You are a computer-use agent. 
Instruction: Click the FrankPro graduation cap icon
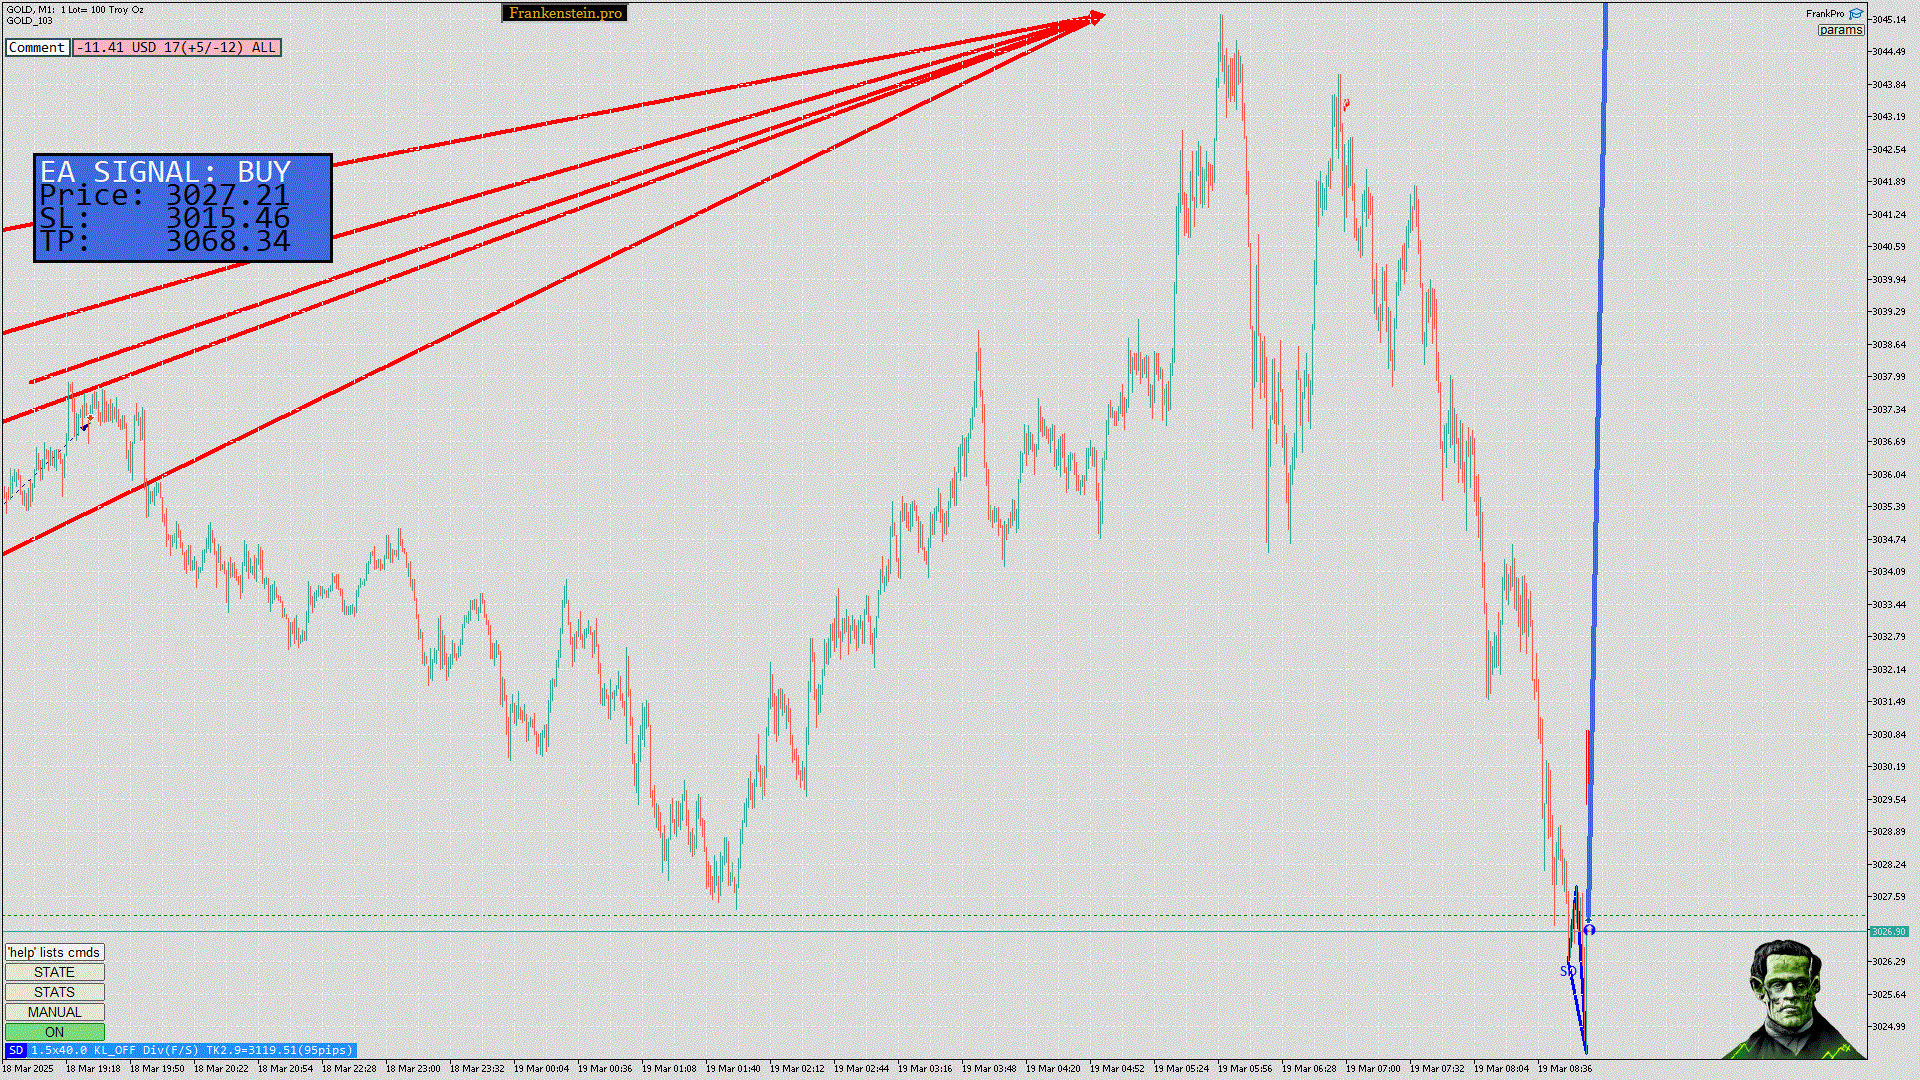(x=1856, y=14)
